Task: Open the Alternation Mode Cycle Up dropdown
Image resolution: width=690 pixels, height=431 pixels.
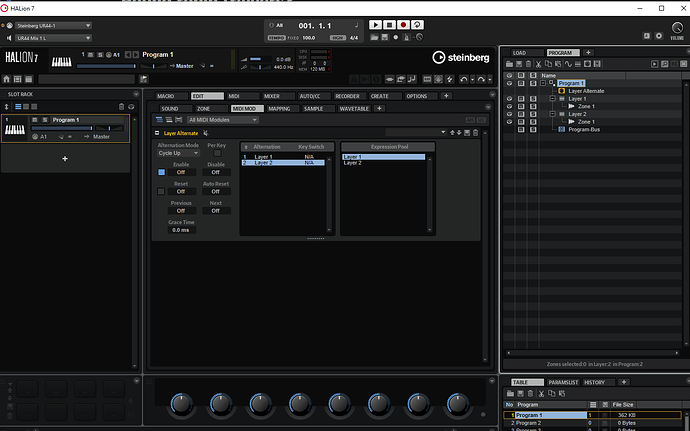Action: 178,153
